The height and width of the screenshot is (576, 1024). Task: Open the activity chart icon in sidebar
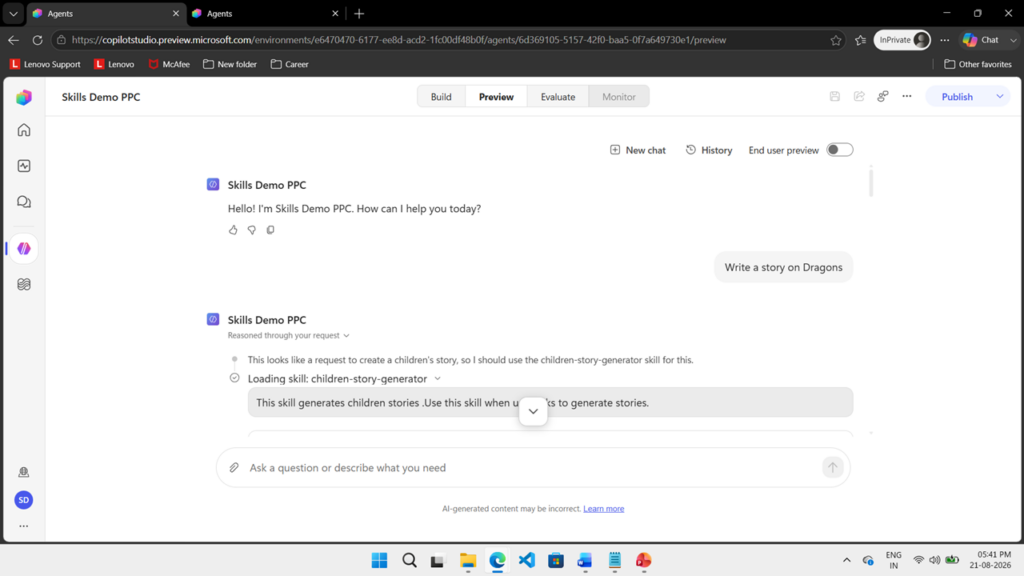(x=24, y=166)
